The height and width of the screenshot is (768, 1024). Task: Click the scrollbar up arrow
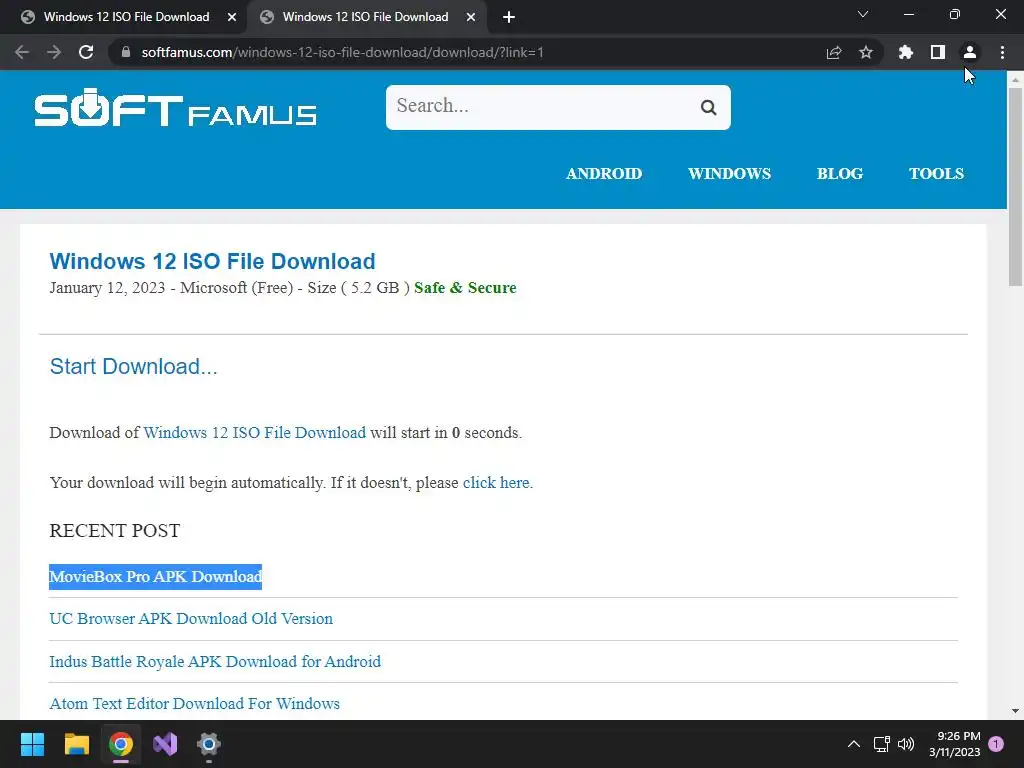pos(1015,79)
